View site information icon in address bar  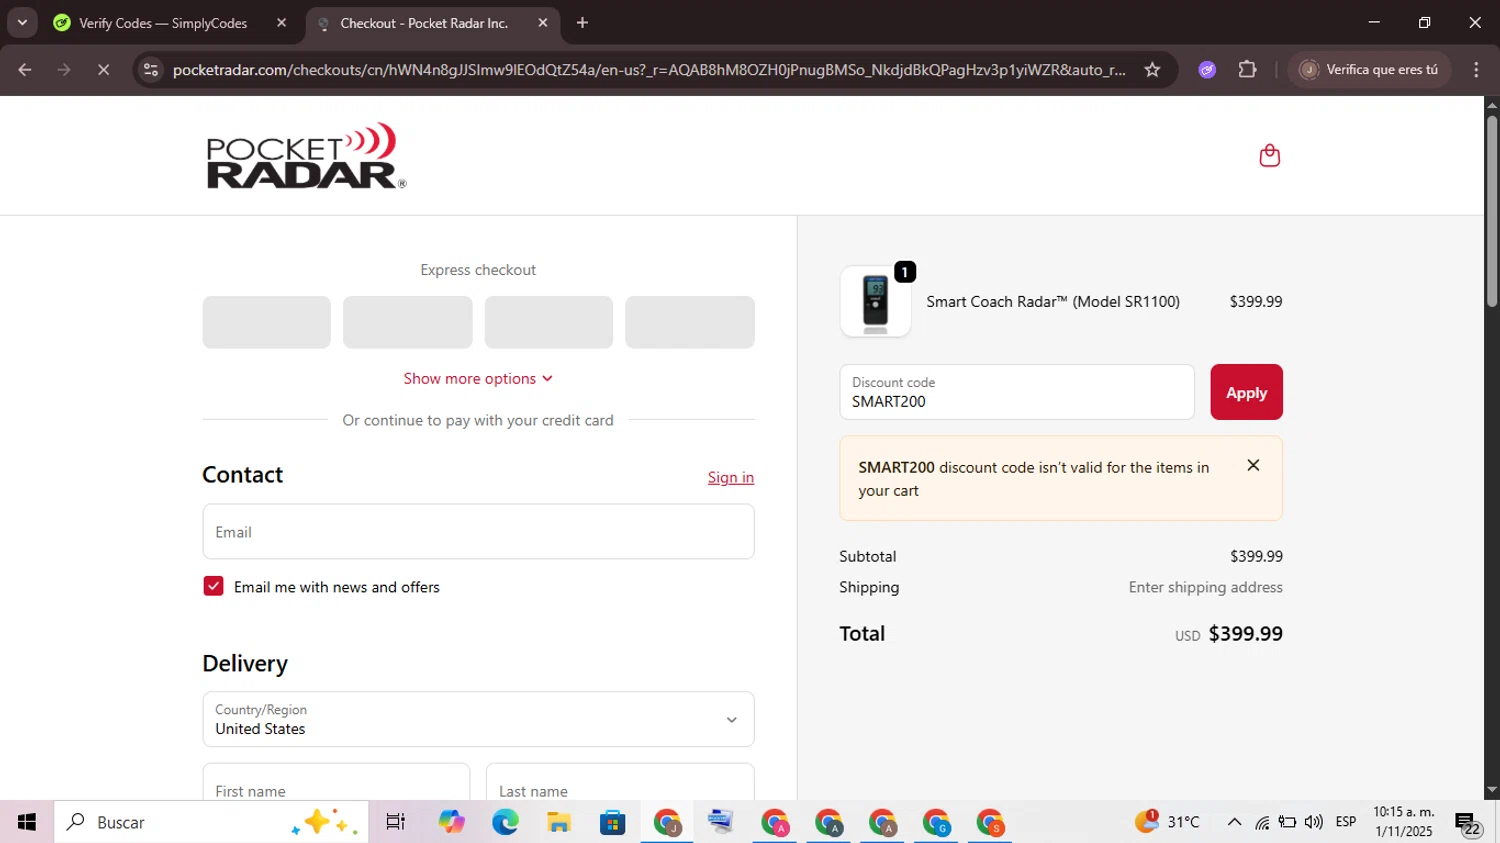pyautogui.click(x=151, y=69)
